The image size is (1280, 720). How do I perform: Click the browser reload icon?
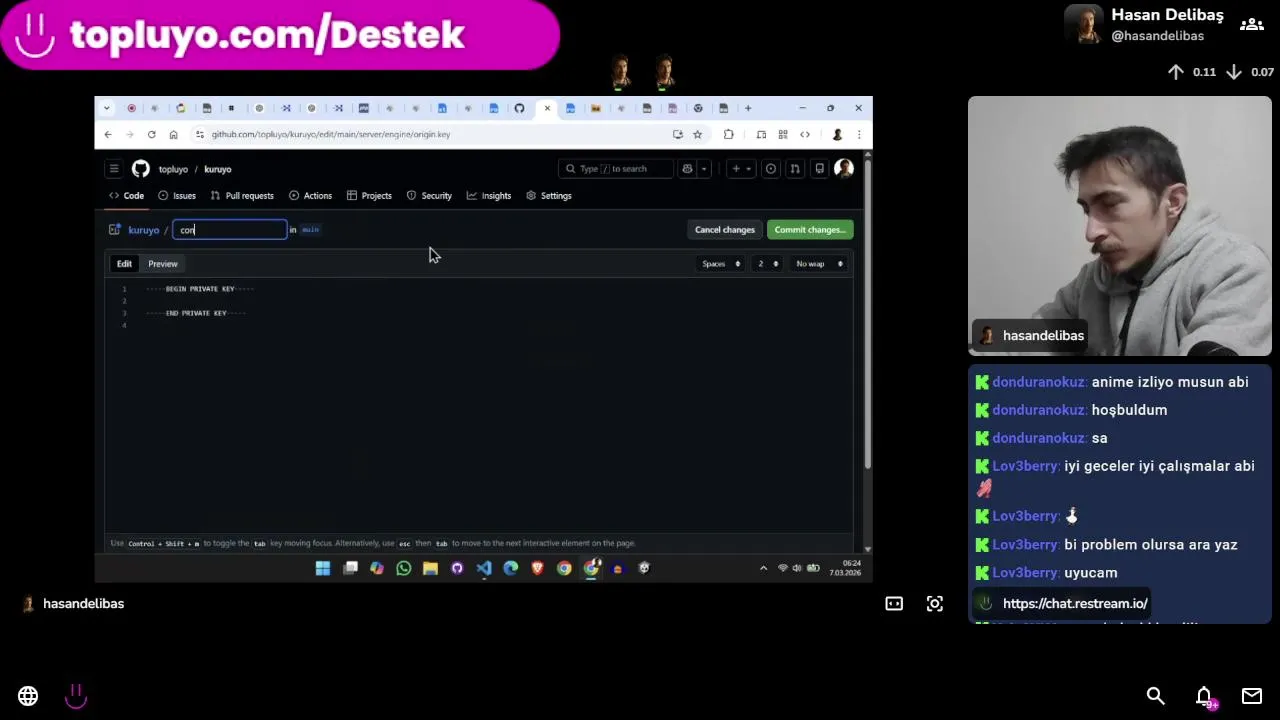(152, 134)
